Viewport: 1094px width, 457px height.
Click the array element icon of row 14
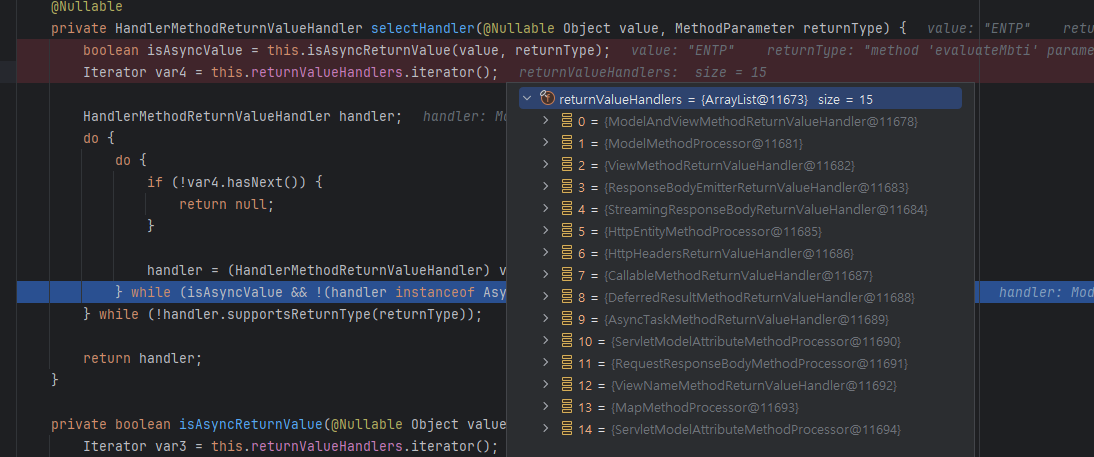[567, 429]
